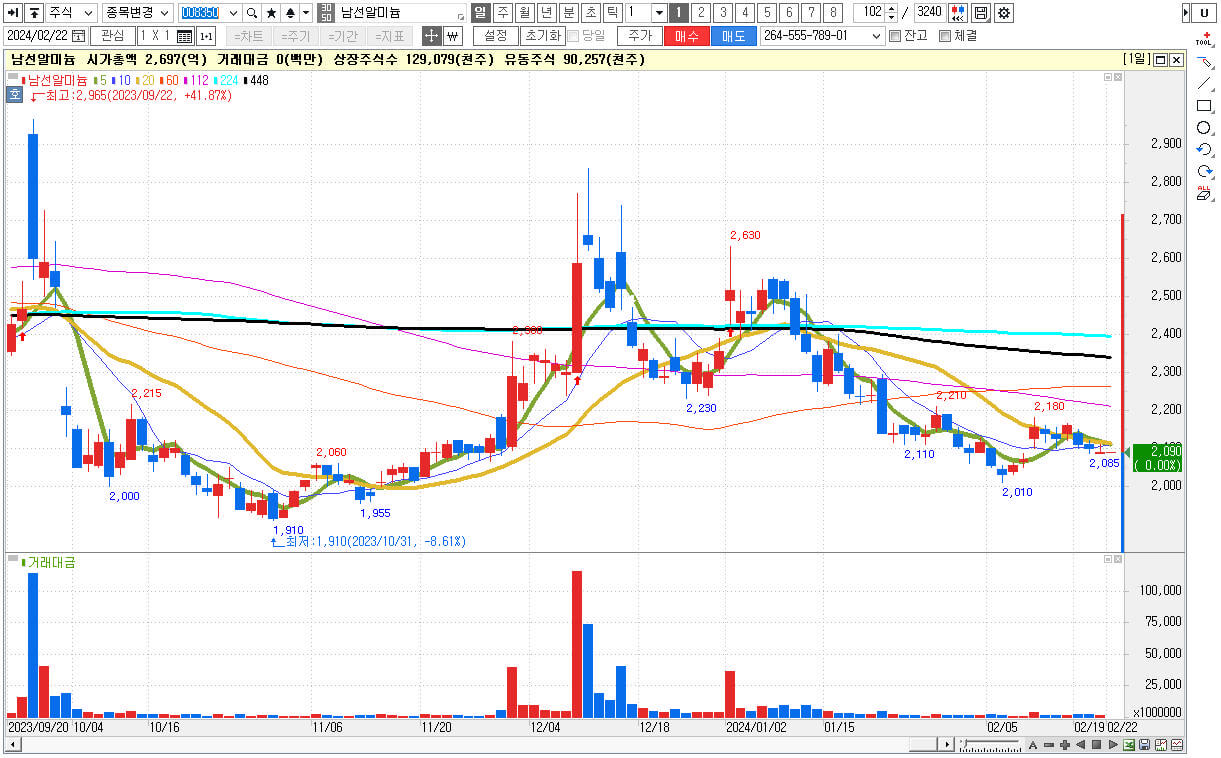
Task: Click the 102 count stepper arrows
Action: click(x=891, y=13)
